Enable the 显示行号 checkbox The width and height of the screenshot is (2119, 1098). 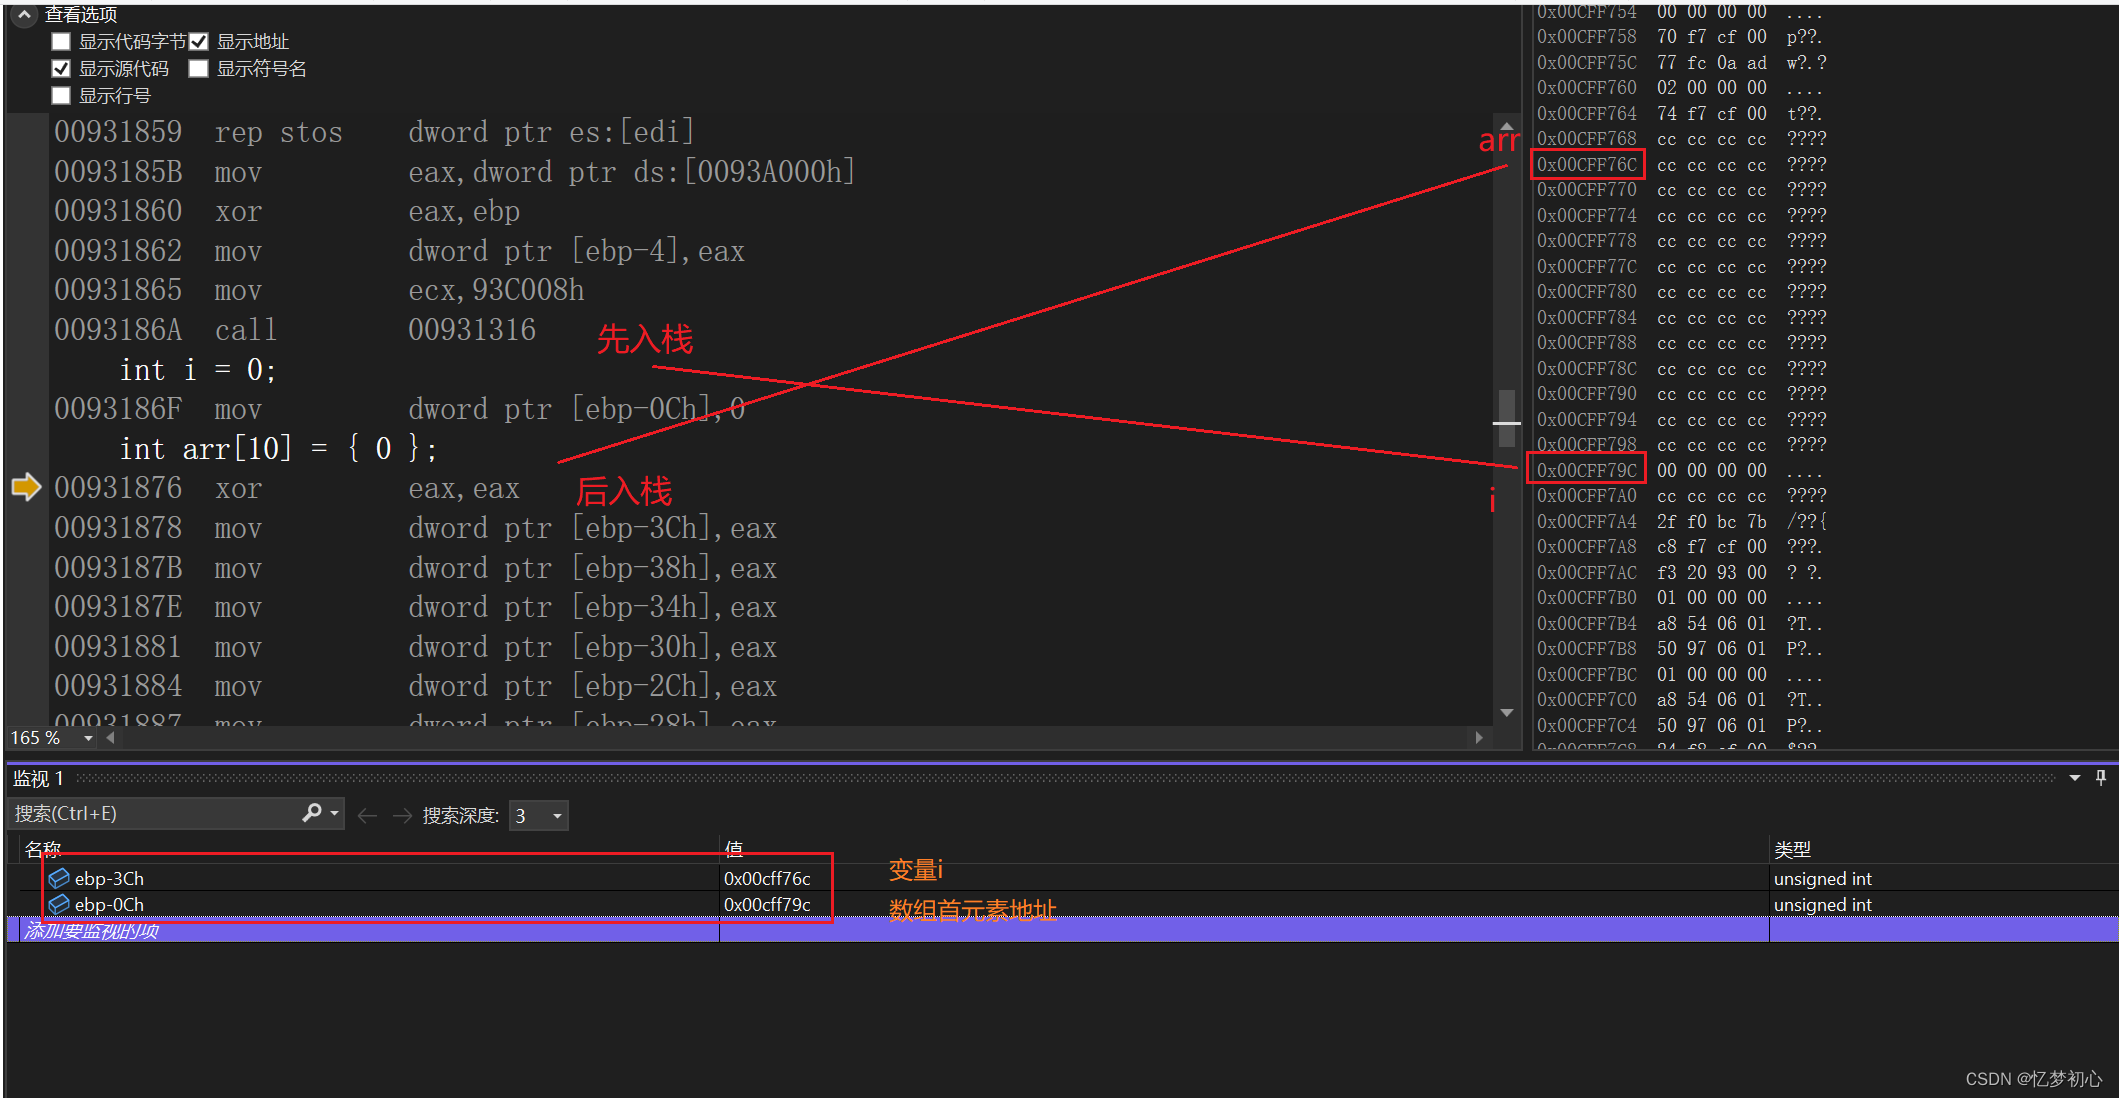tap(61, 96)
